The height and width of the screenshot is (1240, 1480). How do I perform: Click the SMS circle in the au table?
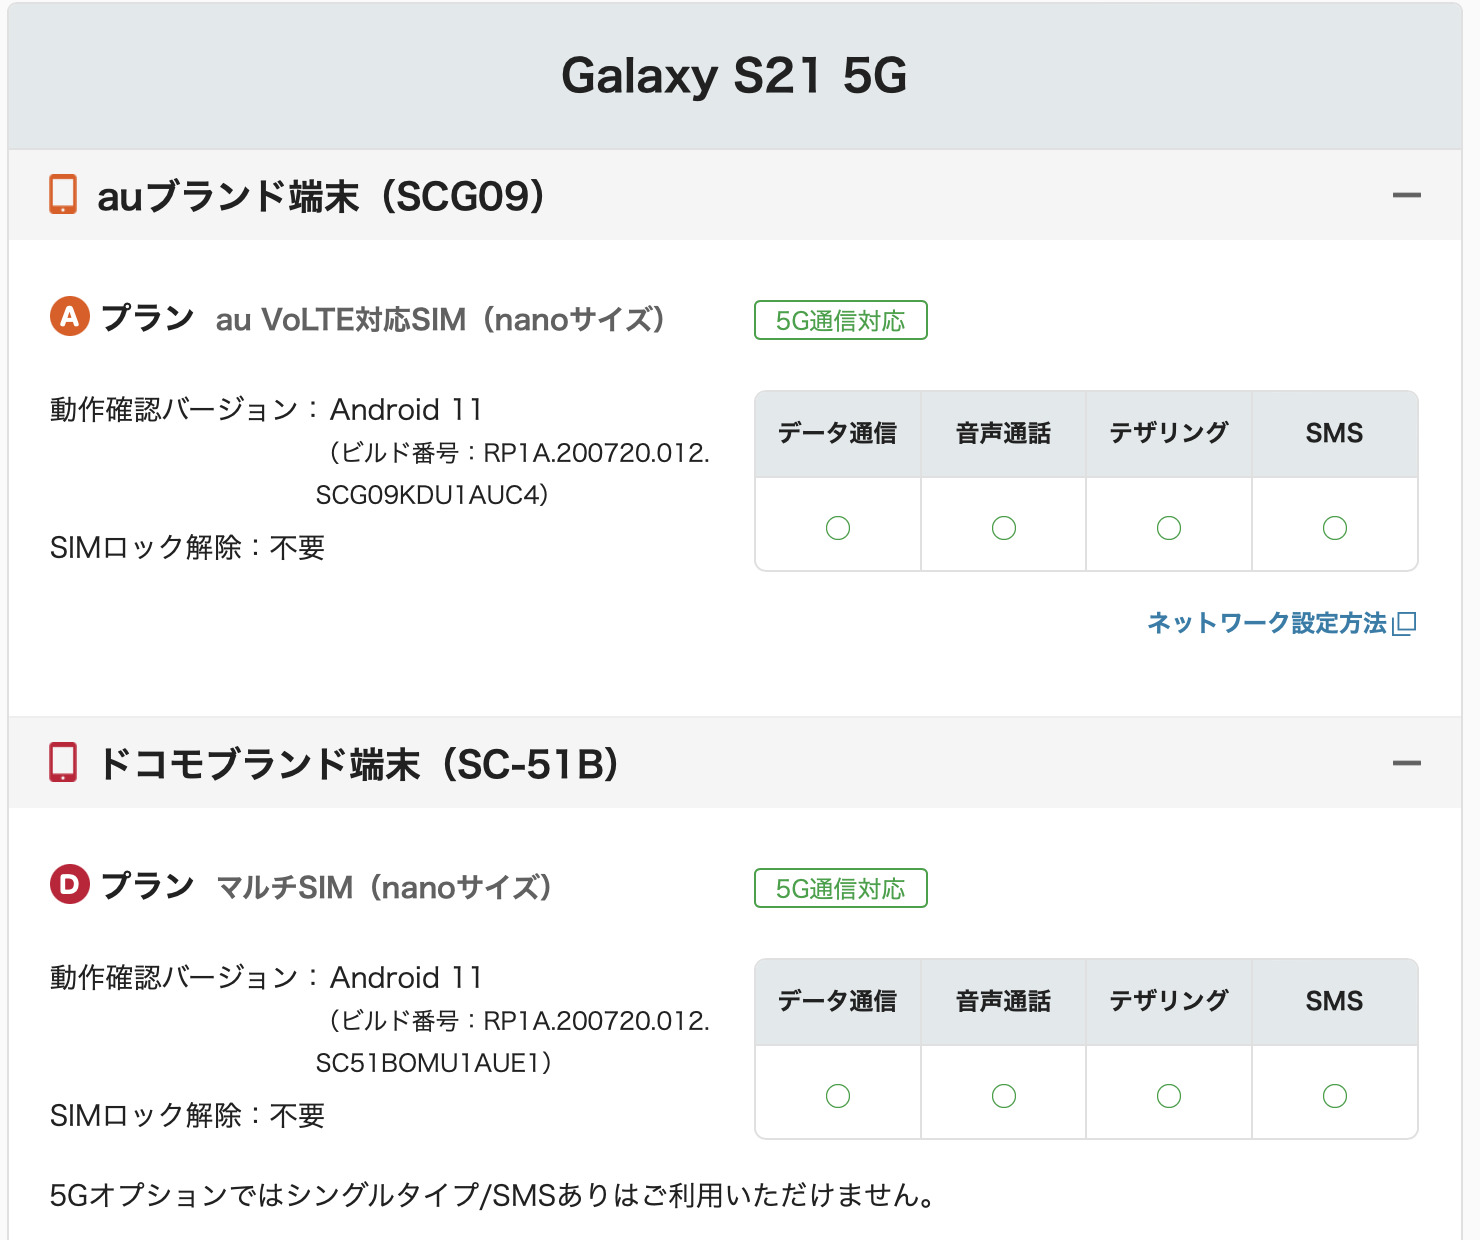[1335, 528]
